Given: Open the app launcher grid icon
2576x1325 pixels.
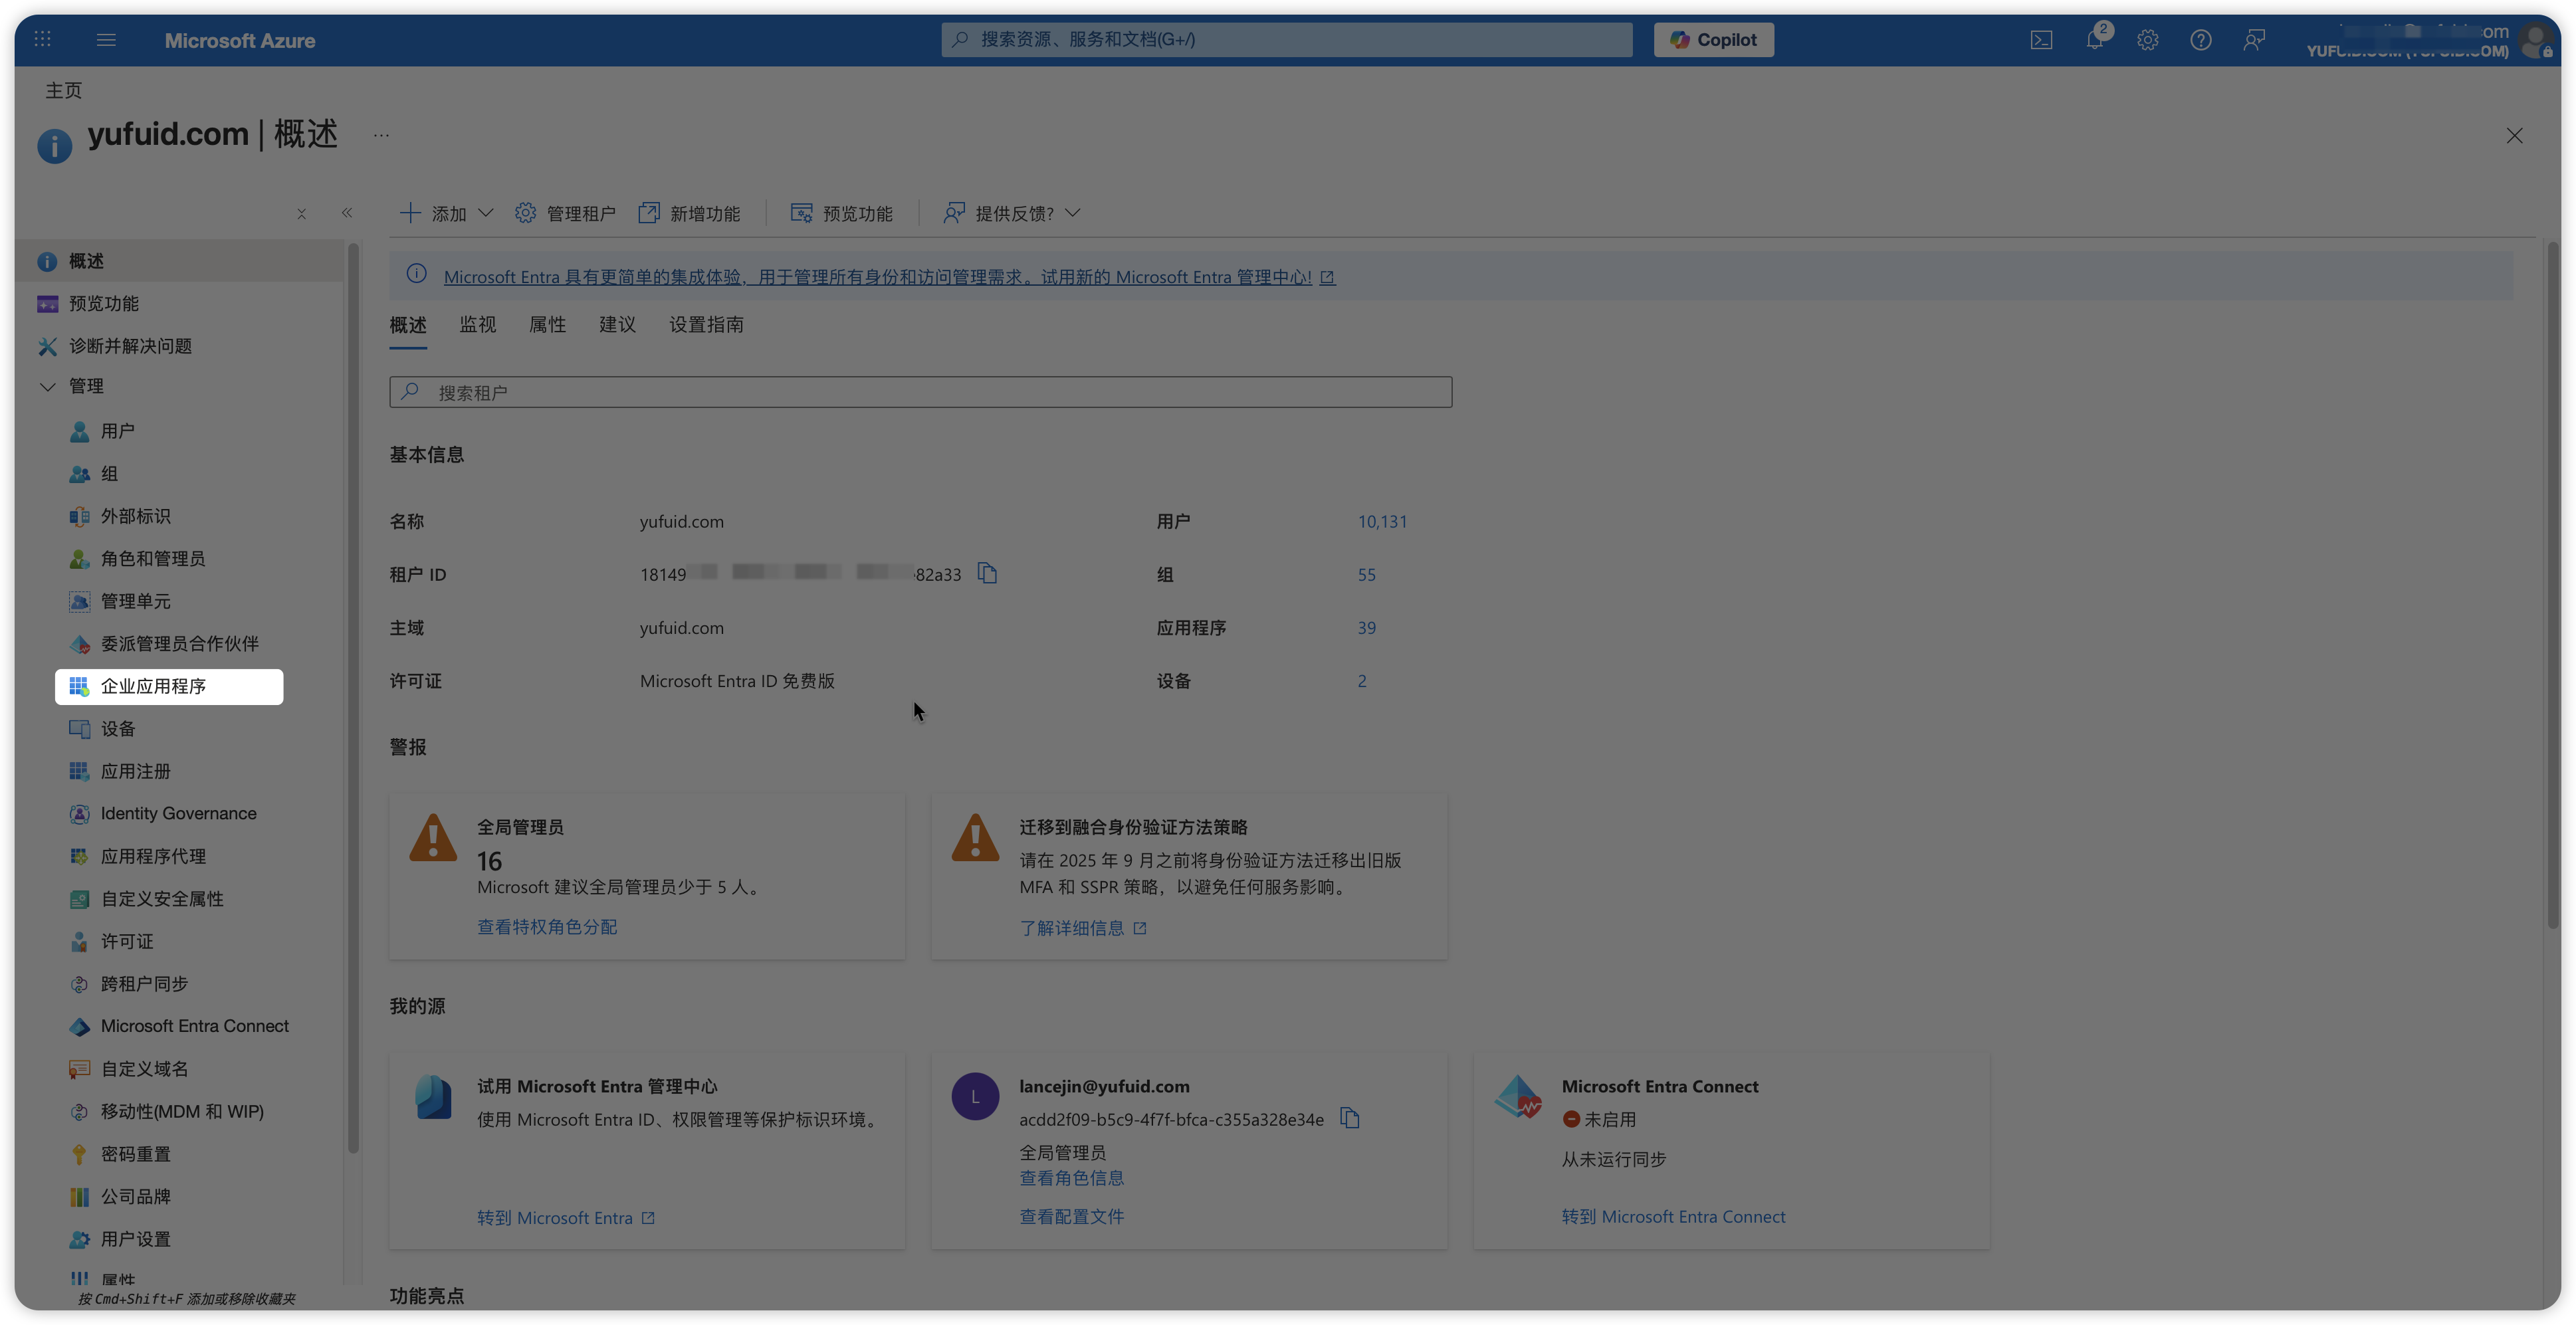Looking at the screenshot, I should [x=42, y=40].
